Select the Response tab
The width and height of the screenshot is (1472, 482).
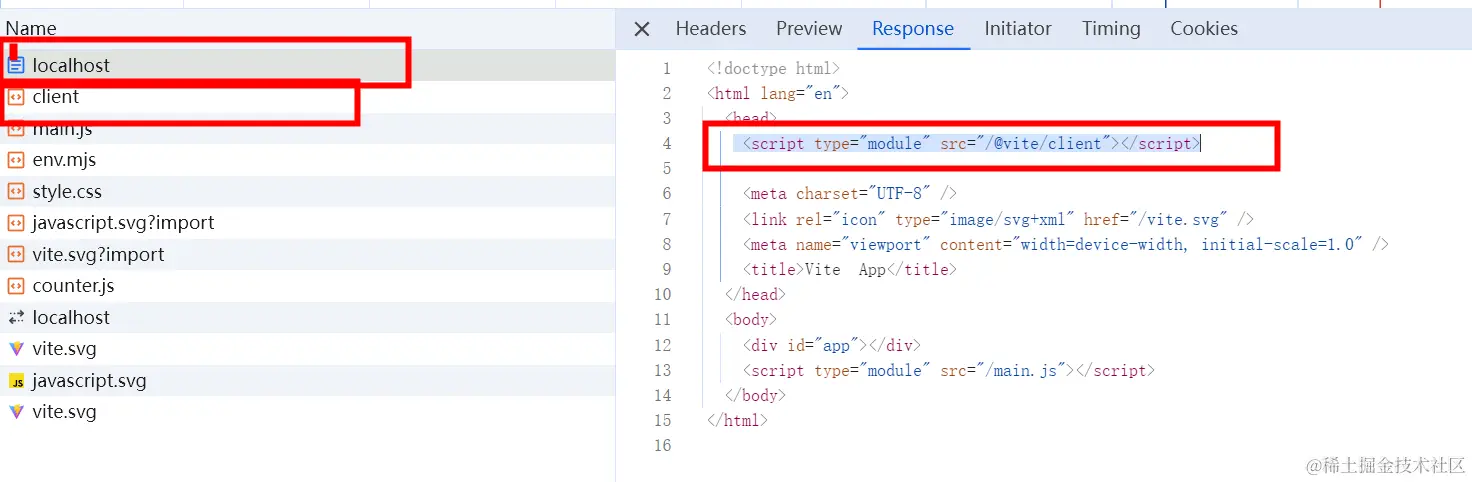(913, 29)
